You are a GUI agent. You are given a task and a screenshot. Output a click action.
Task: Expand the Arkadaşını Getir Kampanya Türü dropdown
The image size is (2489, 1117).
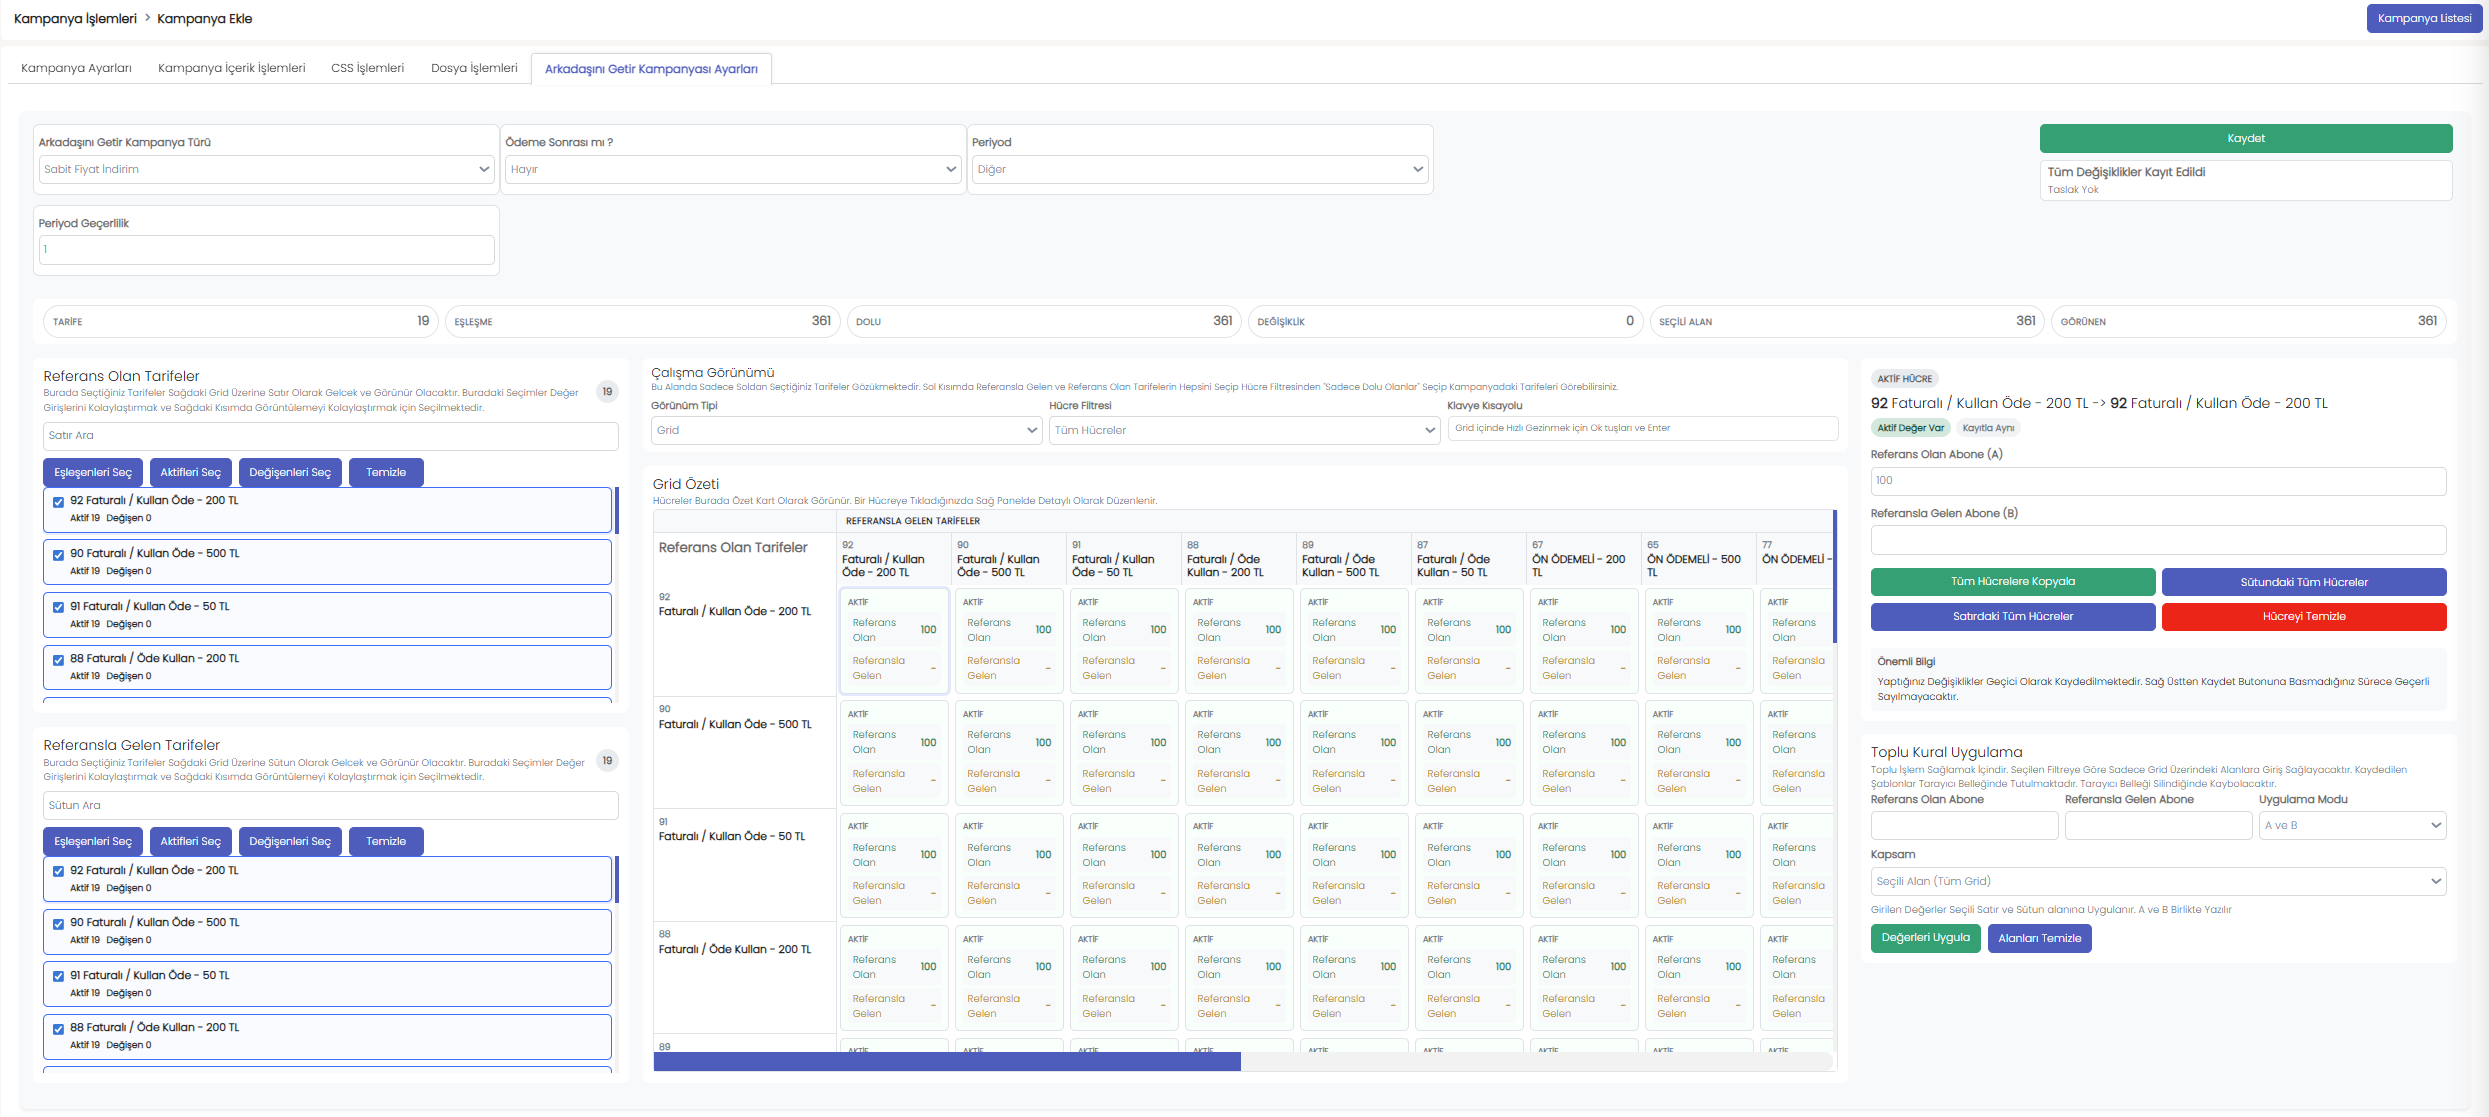point(266,169)
